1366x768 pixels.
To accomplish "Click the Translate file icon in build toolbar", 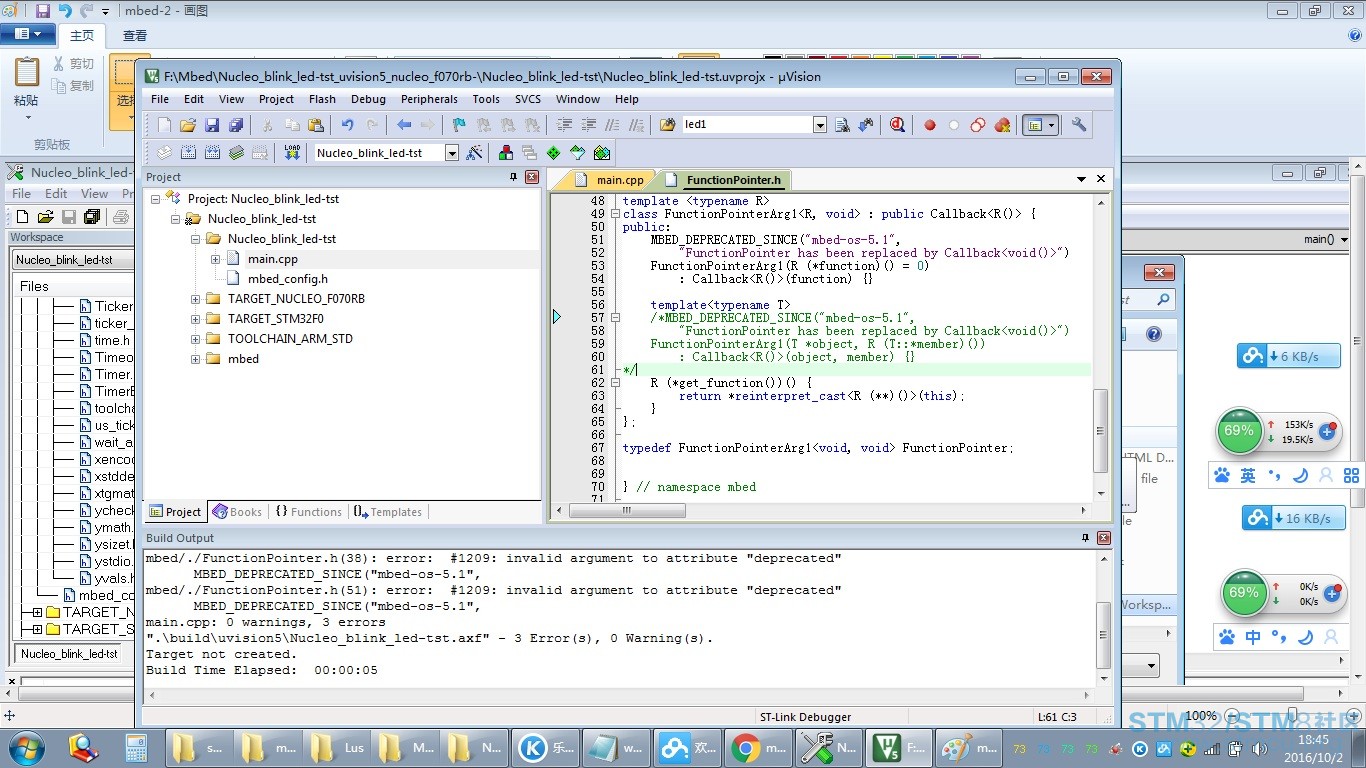I will (x=165, y=153).
